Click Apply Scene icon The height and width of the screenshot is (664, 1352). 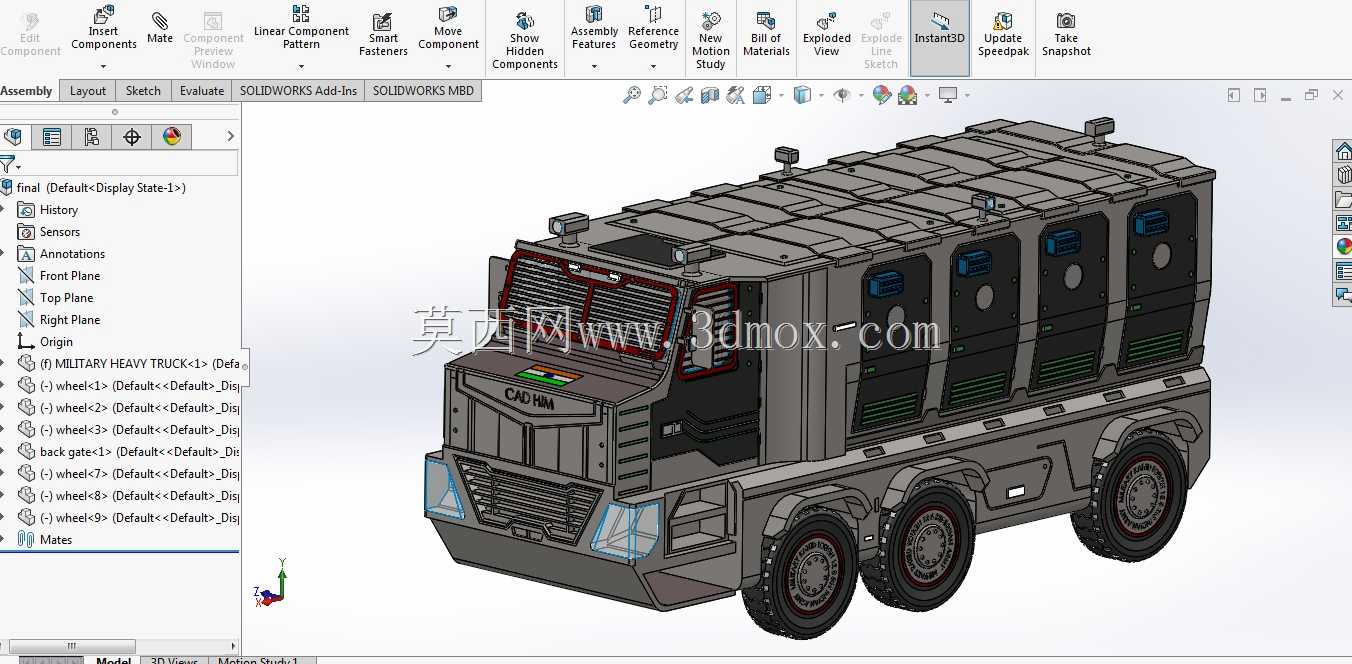pos(908,95)
